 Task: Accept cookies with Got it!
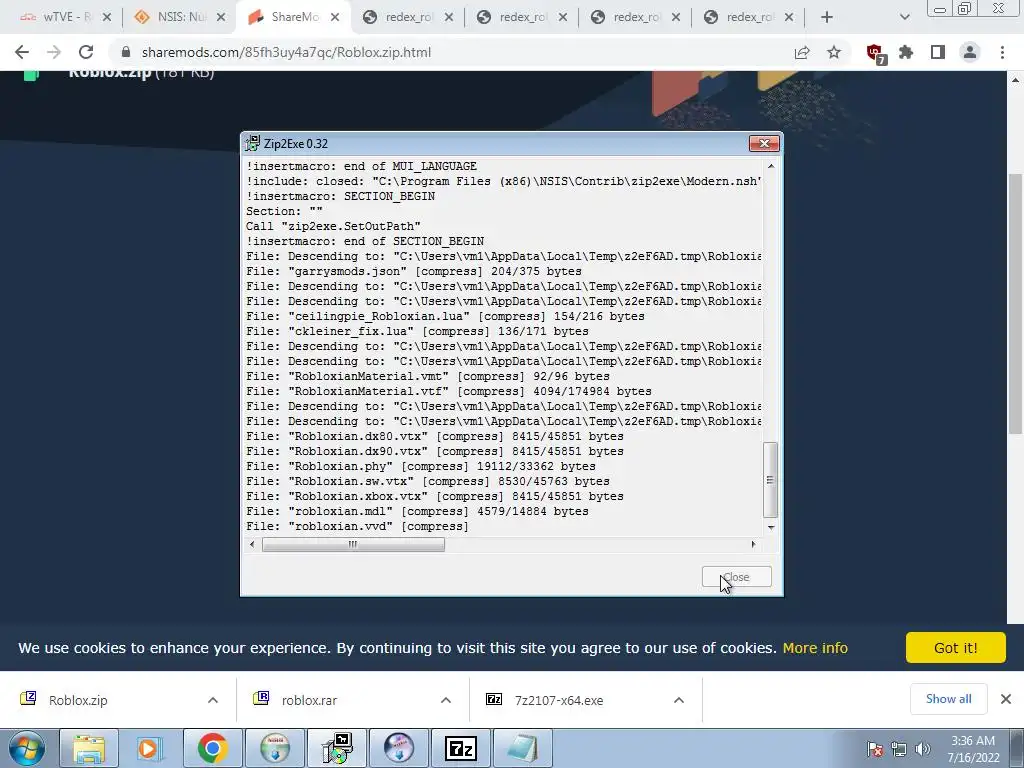click(x=955, y=648)
